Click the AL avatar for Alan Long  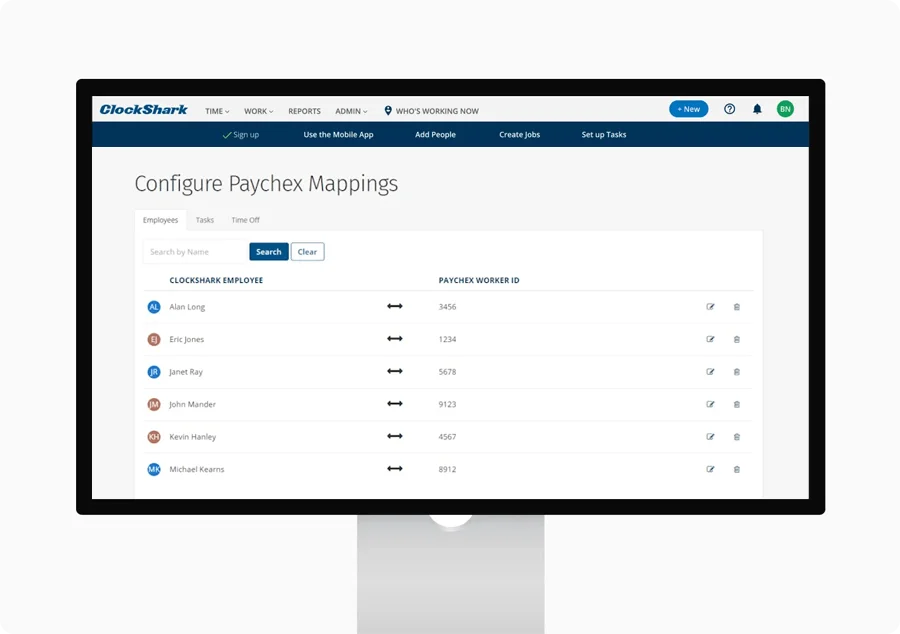click(154, 307)
